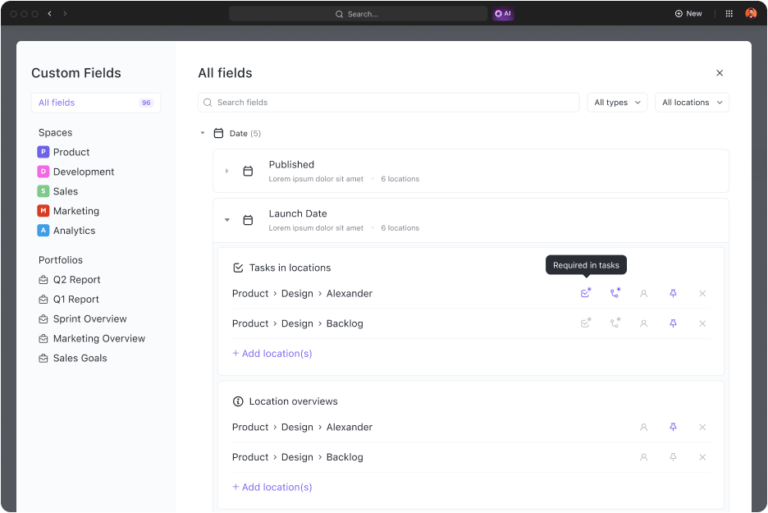Click the Published calendar icon
Screen dimensions: 768x513
click(248, 171)
